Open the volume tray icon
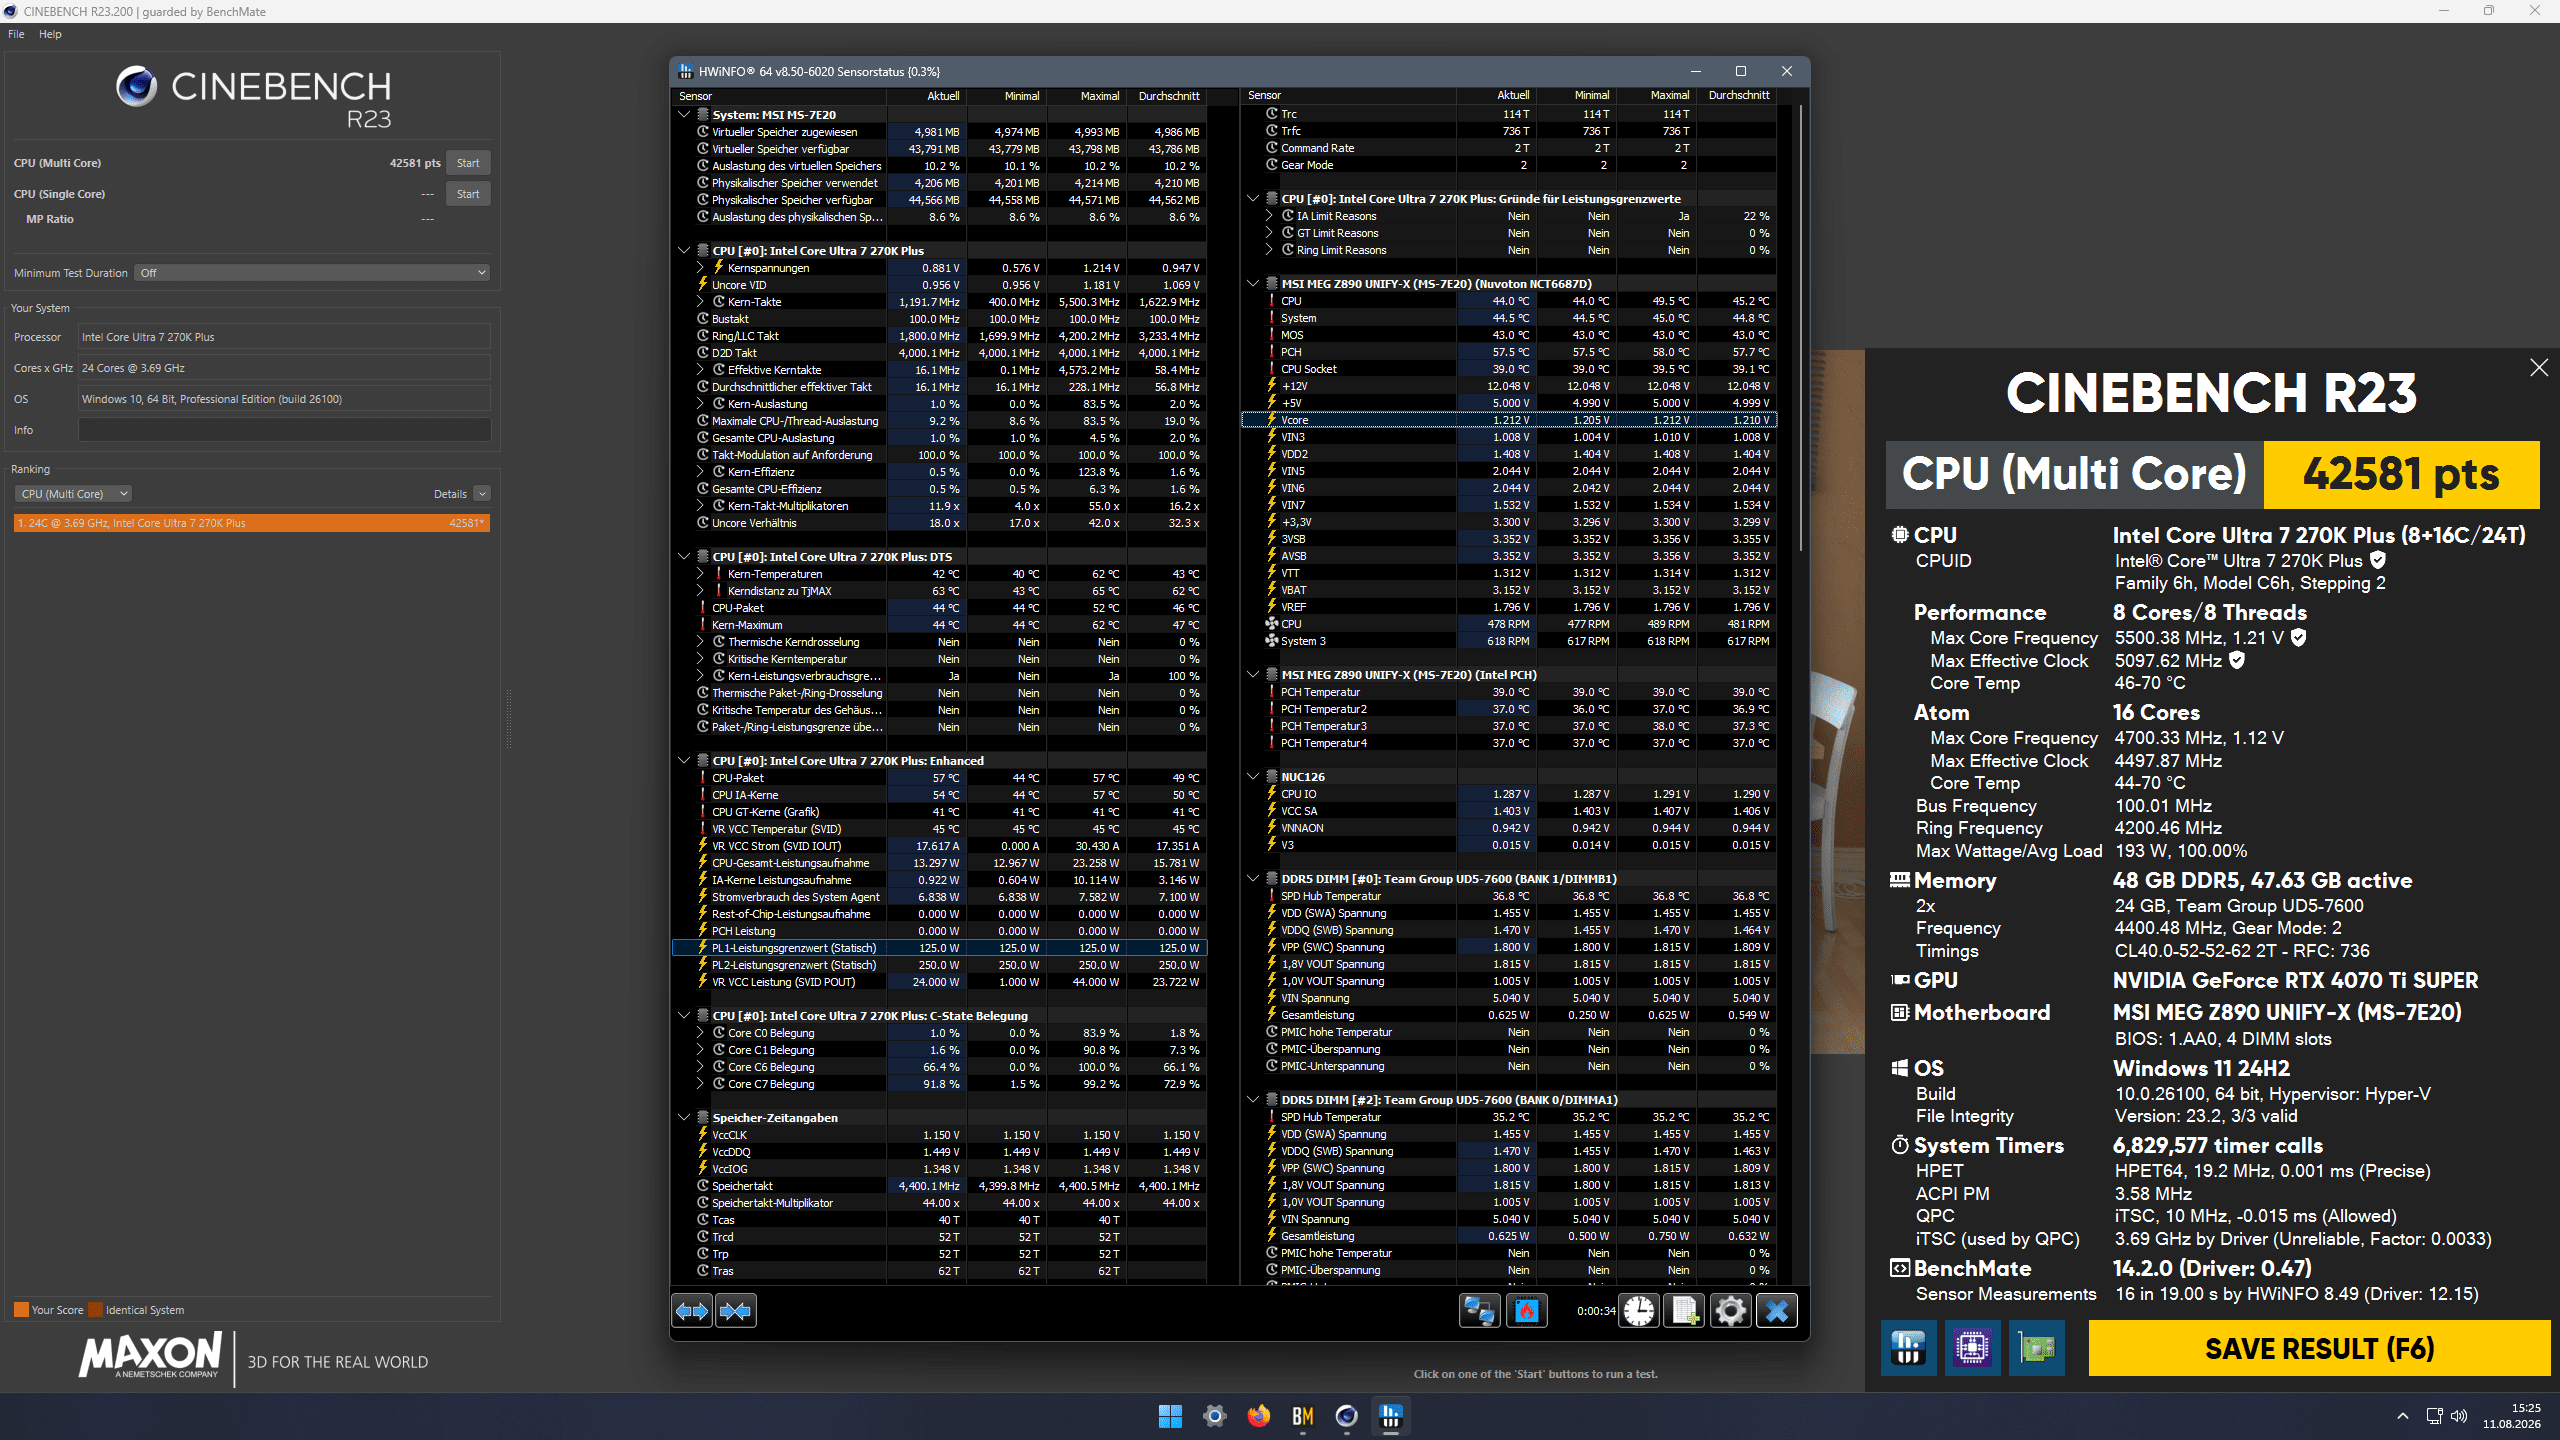The height and width of the screenshot is (1440, 2560). (x=2459, y=1416)
